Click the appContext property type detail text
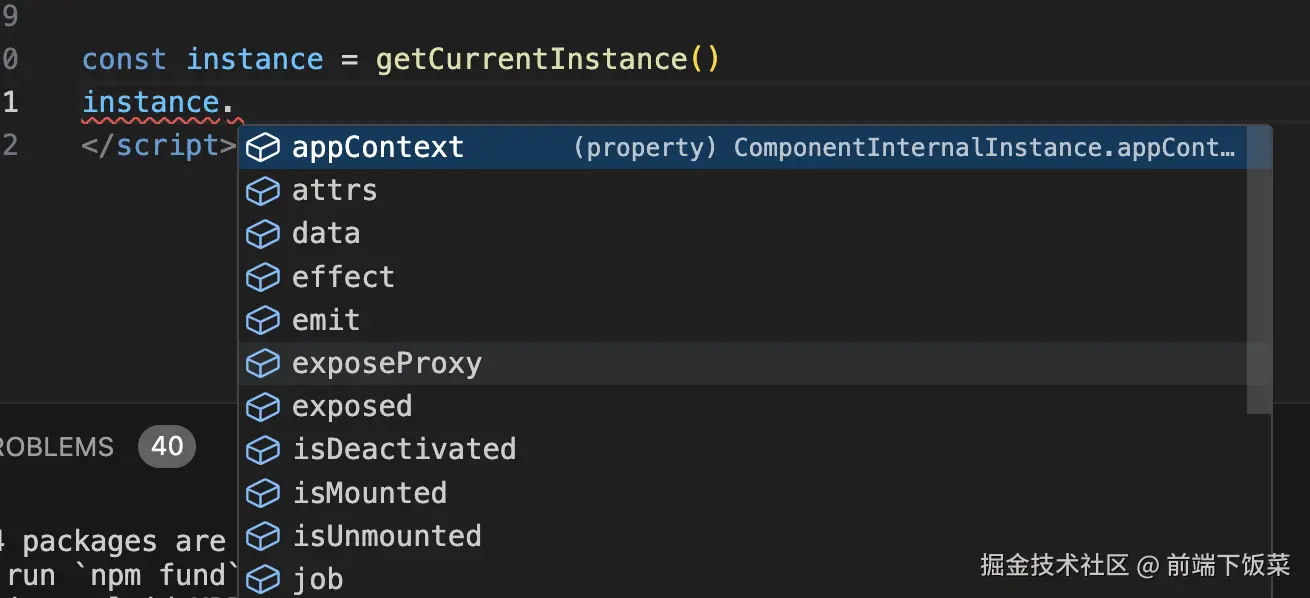Screen dimensions: 1310x598 click(905, 148)
